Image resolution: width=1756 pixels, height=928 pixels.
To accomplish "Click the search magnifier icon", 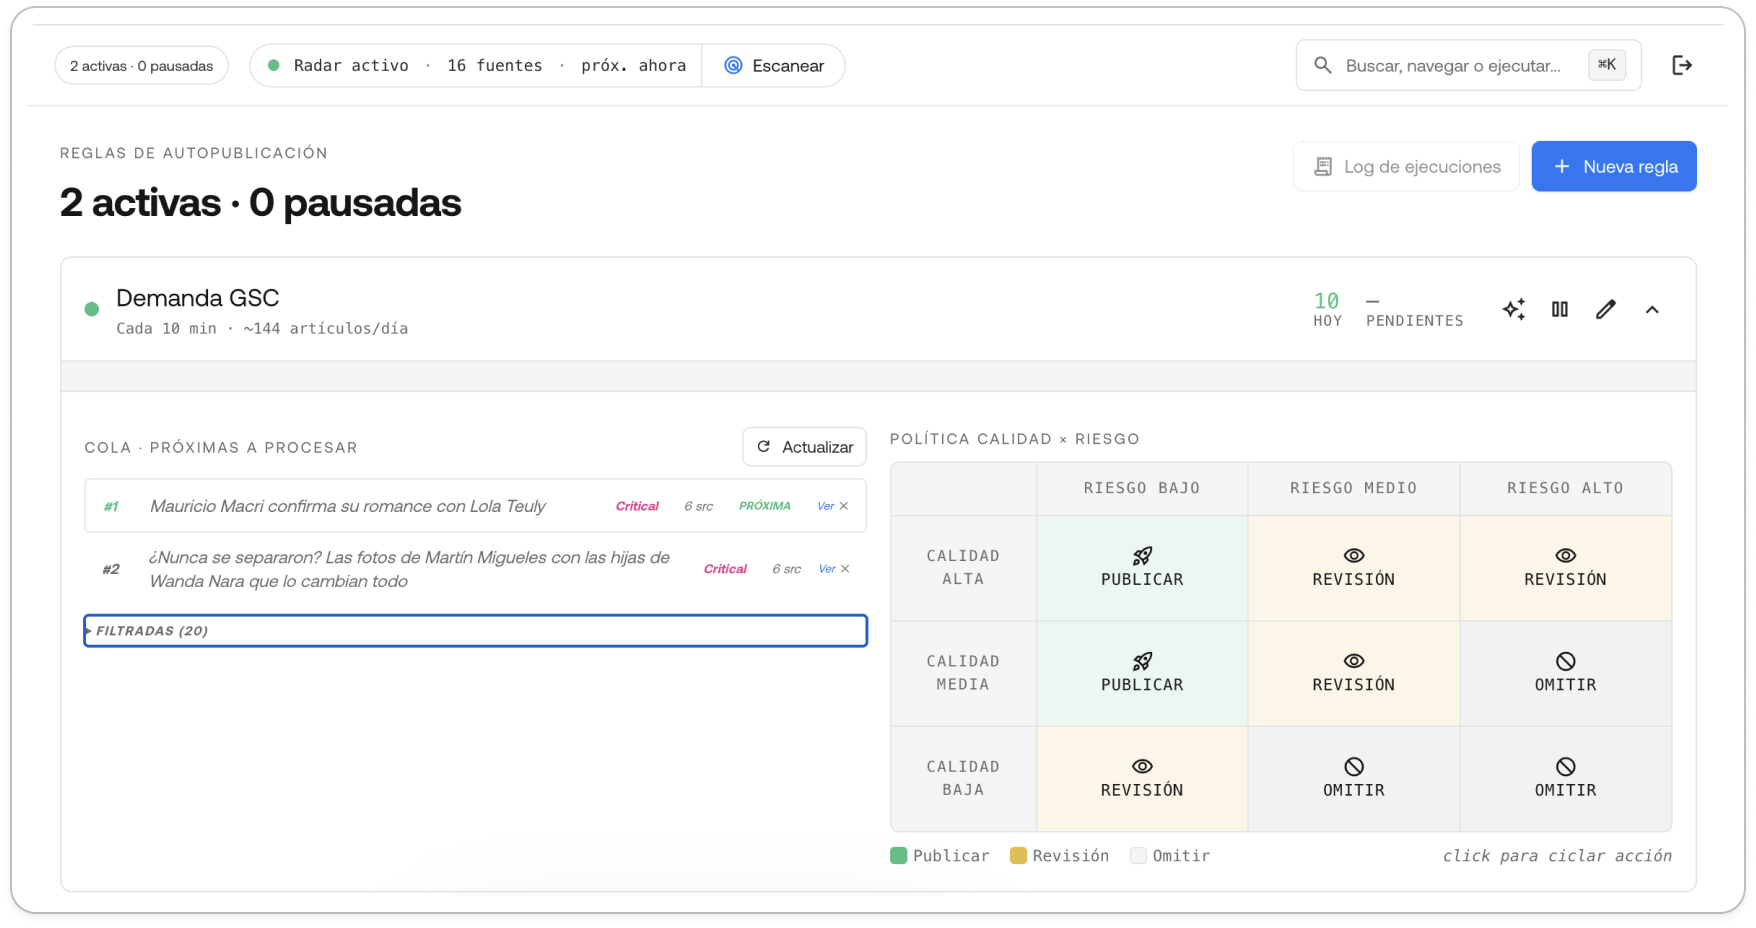I will pos(1322,65).
